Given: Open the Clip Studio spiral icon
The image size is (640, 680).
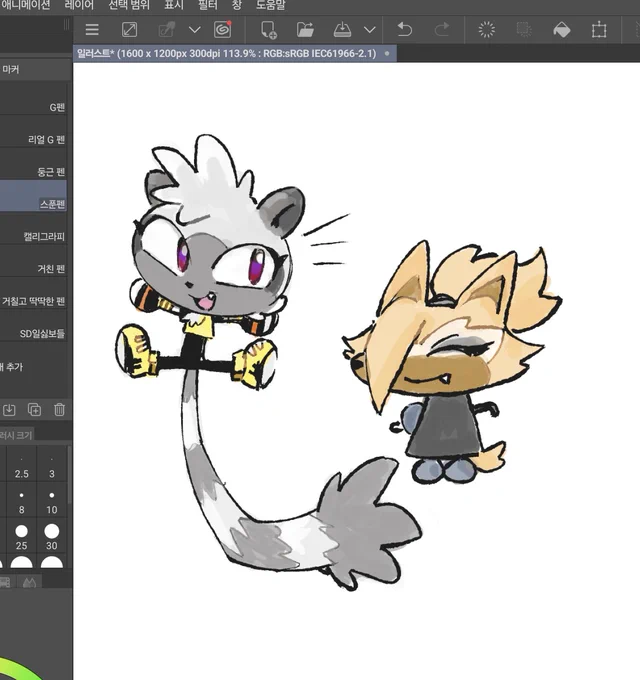Looking at the screenshot, I should click(223, 29).
